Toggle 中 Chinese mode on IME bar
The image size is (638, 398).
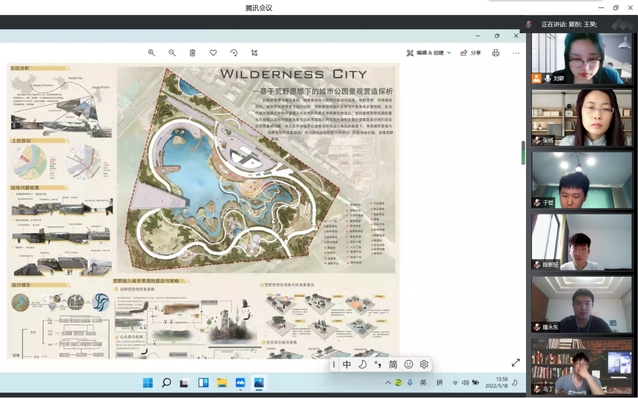pyautogui.click(x=347, y=364)
